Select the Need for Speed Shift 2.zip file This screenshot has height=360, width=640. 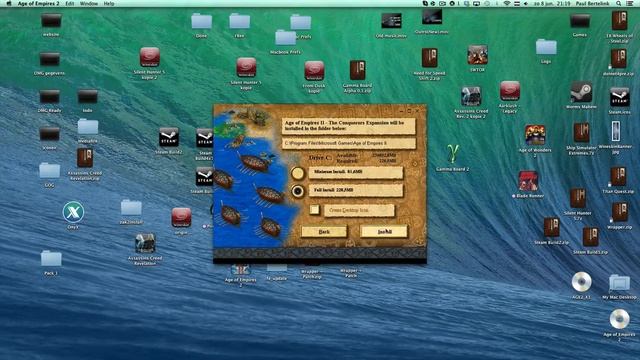click(429, 58)
